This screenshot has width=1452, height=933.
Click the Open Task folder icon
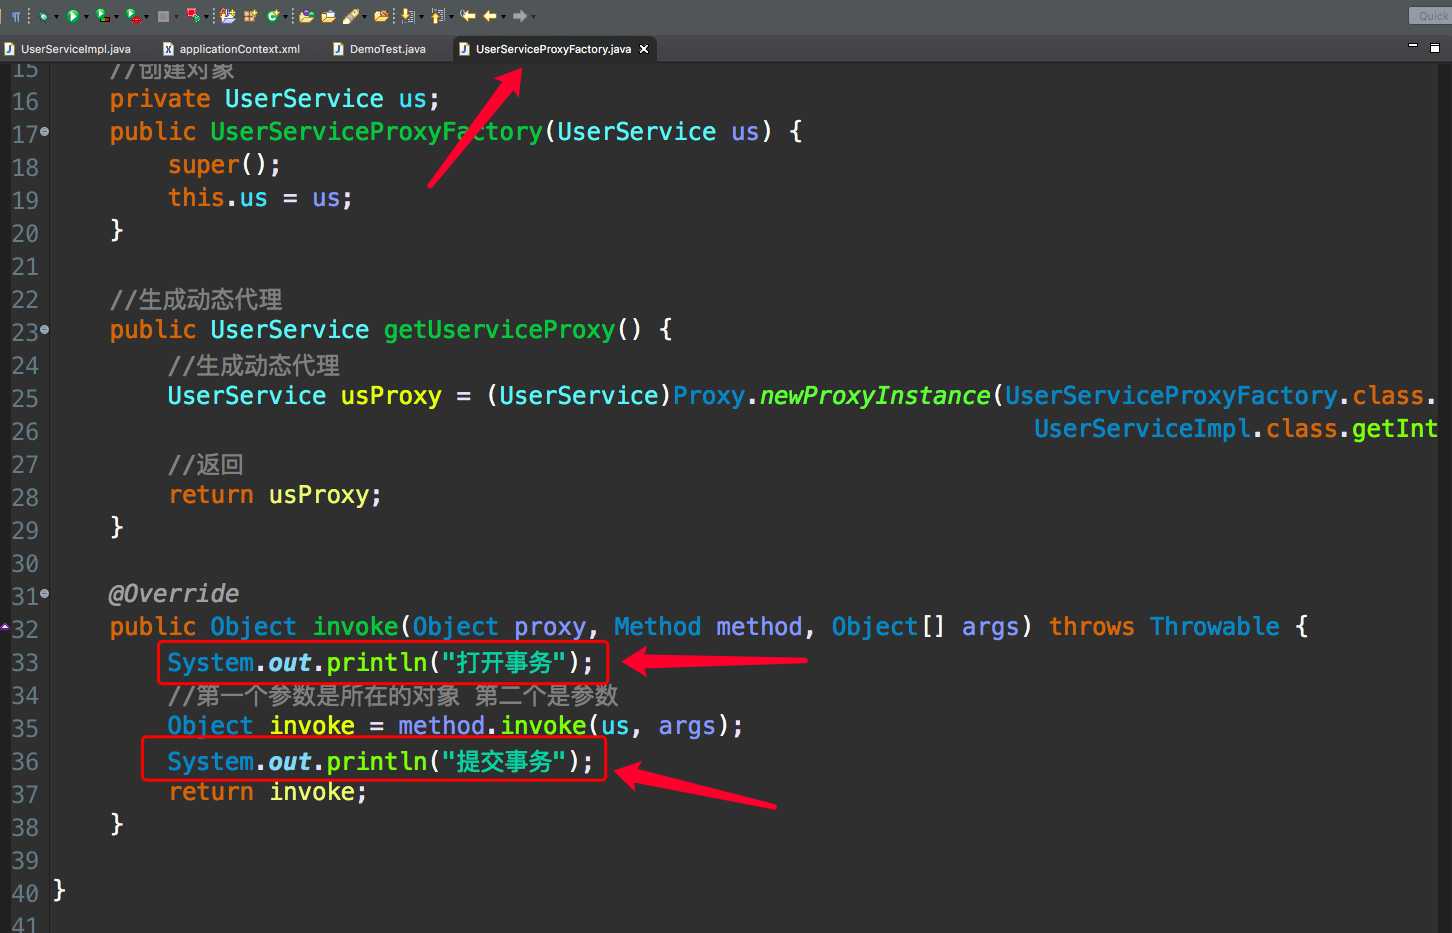click(328, 16)
